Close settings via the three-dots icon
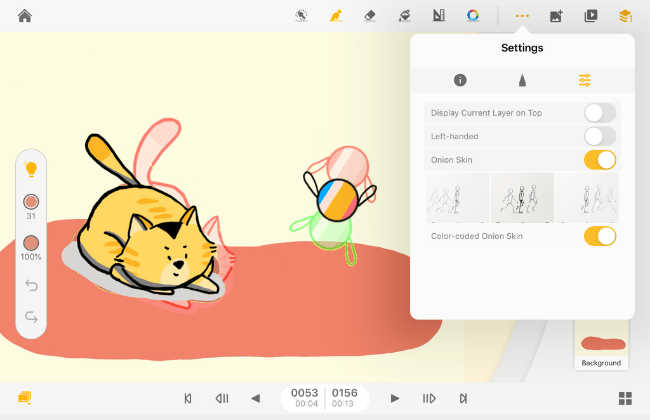 [522, 16]
